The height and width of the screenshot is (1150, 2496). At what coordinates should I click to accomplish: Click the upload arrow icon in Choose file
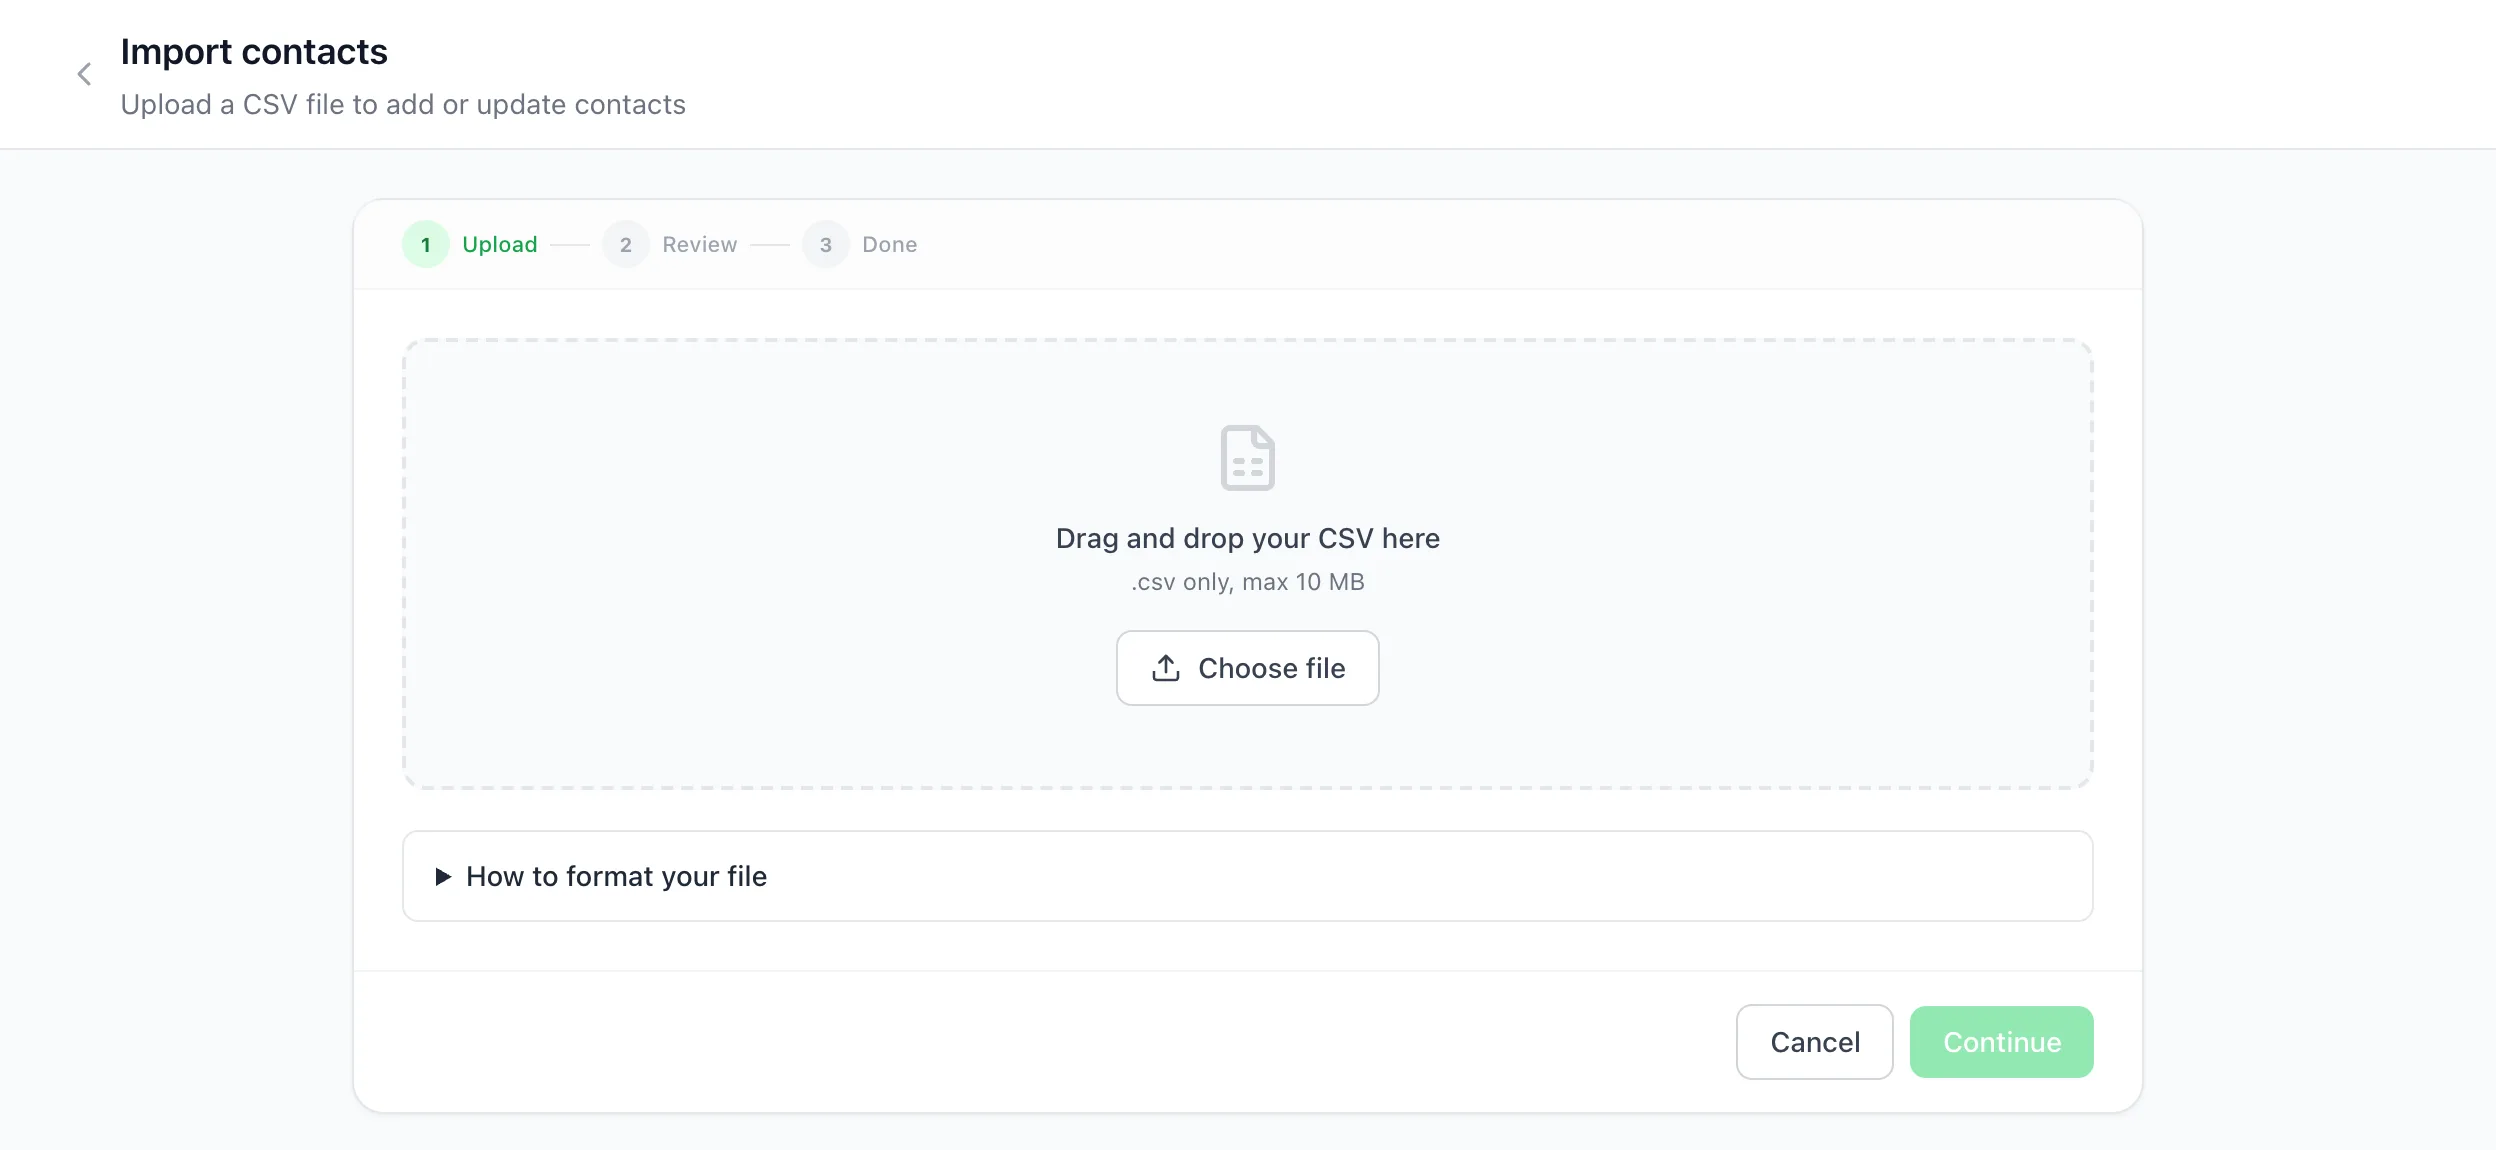[x=1166, y=668]
